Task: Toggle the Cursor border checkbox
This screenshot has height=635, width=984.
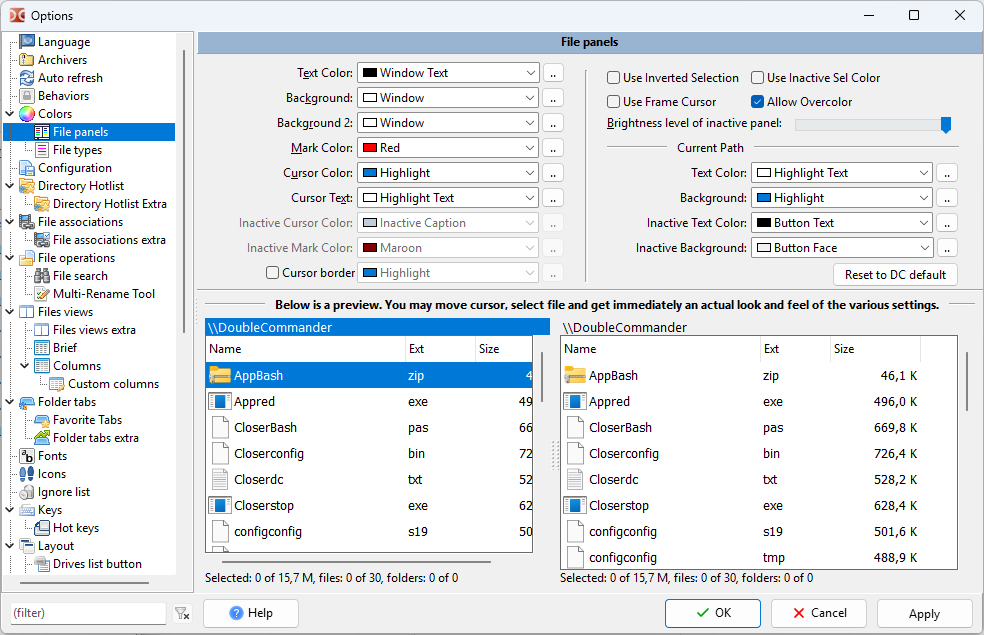Action: coord(272,273)
